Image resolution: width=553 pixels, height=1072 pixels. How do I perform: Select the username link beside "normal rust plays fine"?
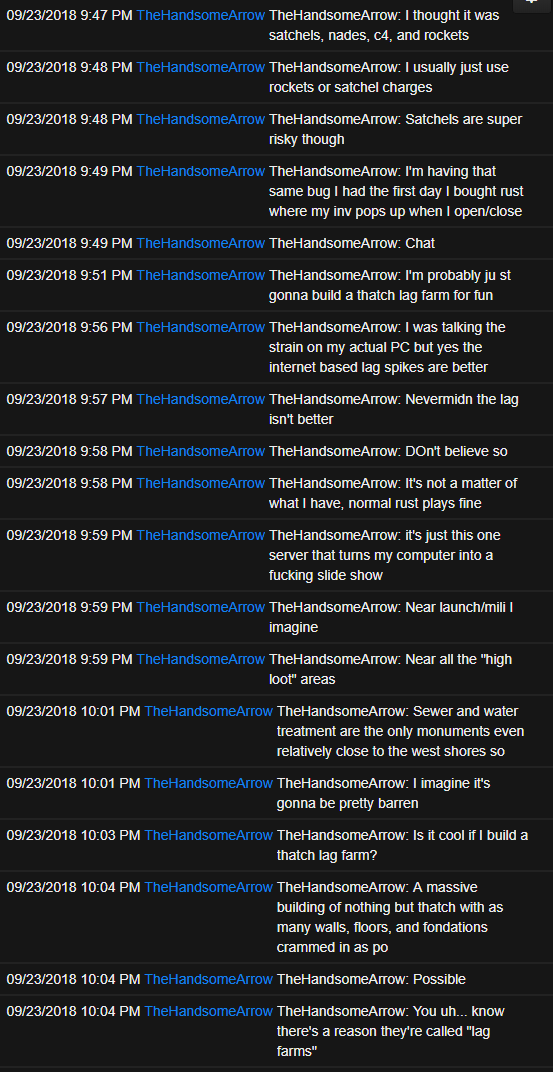coord(200,483)
